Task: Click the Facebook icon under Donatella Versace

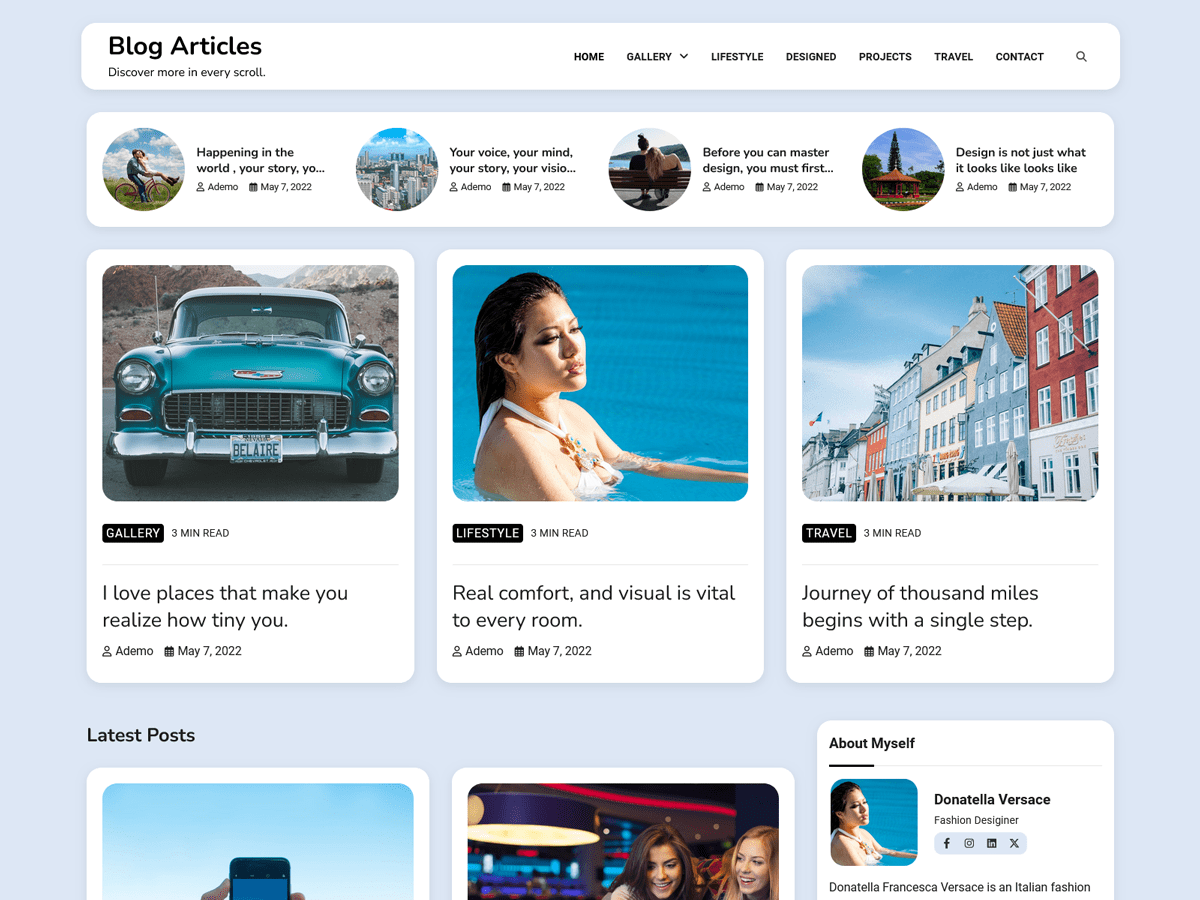Action: coord(946,843)
